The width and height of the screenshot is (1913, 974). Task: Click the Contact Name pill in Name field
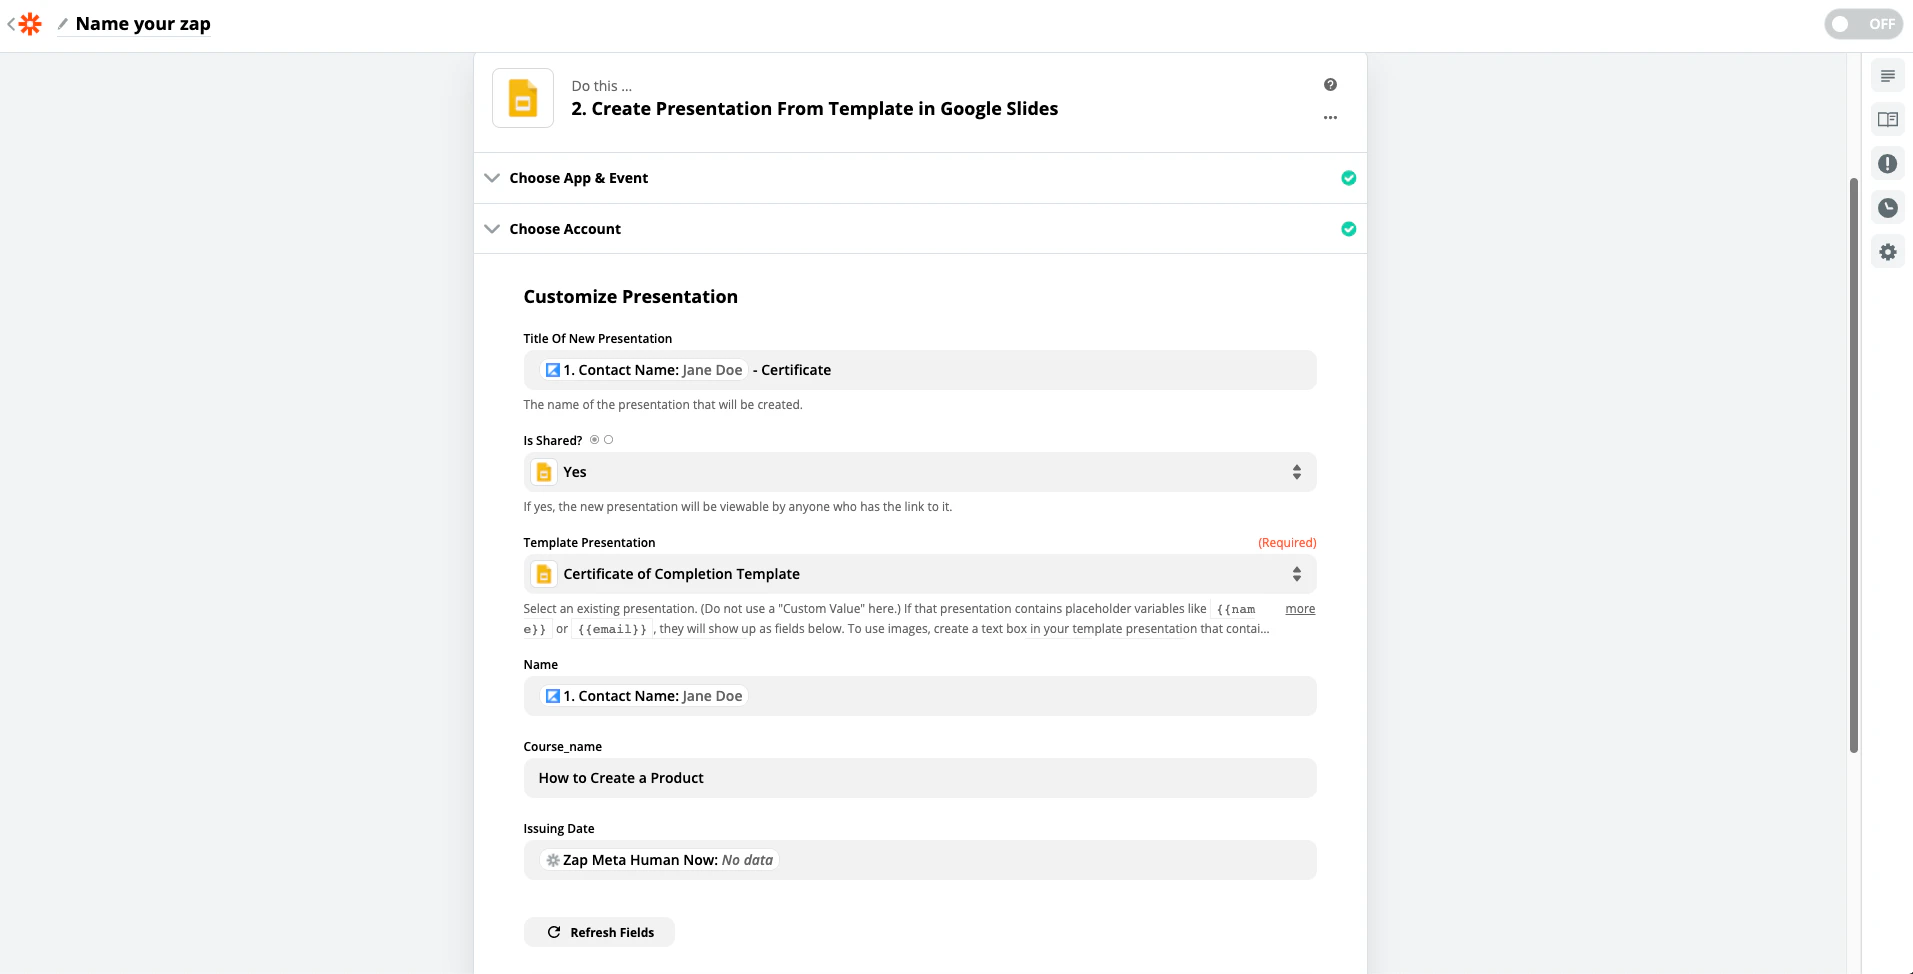[644, 696]
